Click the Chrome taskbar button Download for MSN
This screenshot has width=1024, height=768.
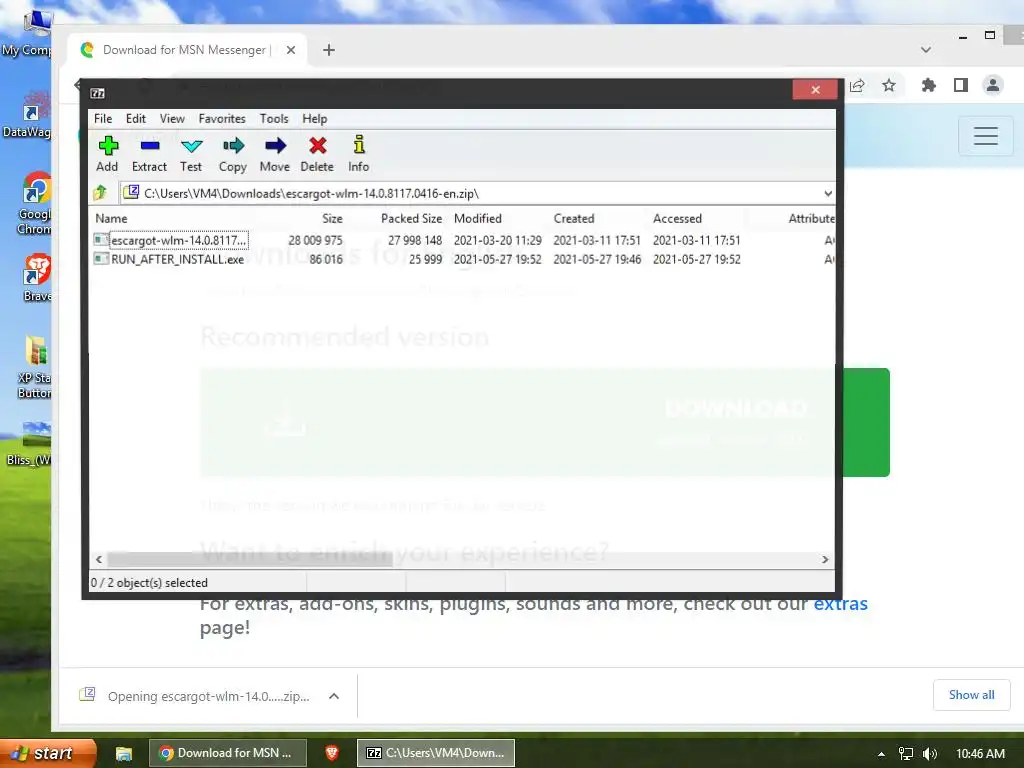point(228,753)
